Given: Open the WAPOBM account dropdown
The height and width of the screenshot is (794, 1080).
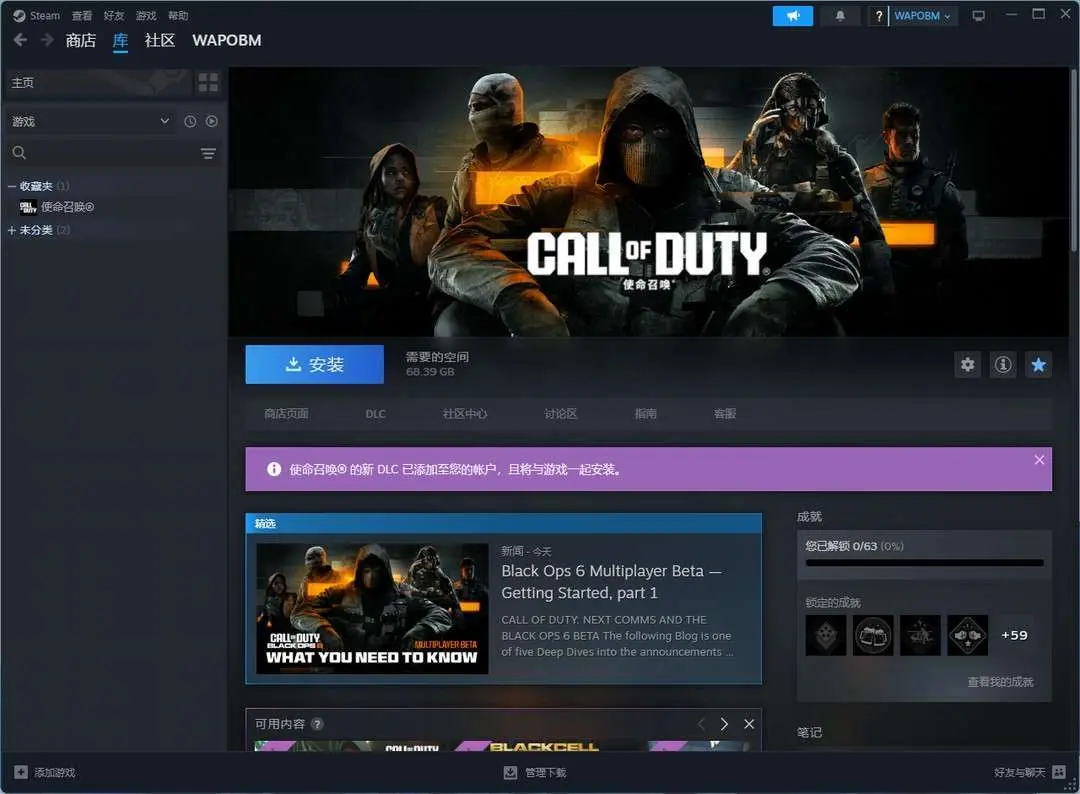Looking at the screenshot, I should 922,16.
